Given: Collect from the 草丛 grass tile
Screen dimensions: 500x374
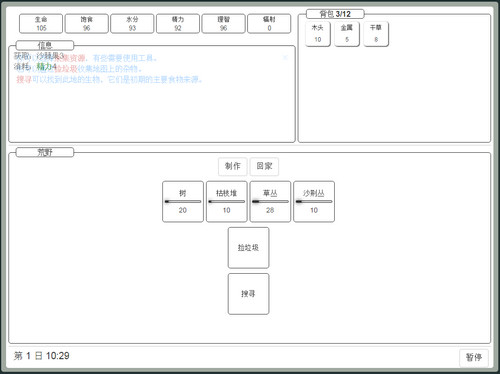Looking at the screenshot, I should click(x=270, y=202).
